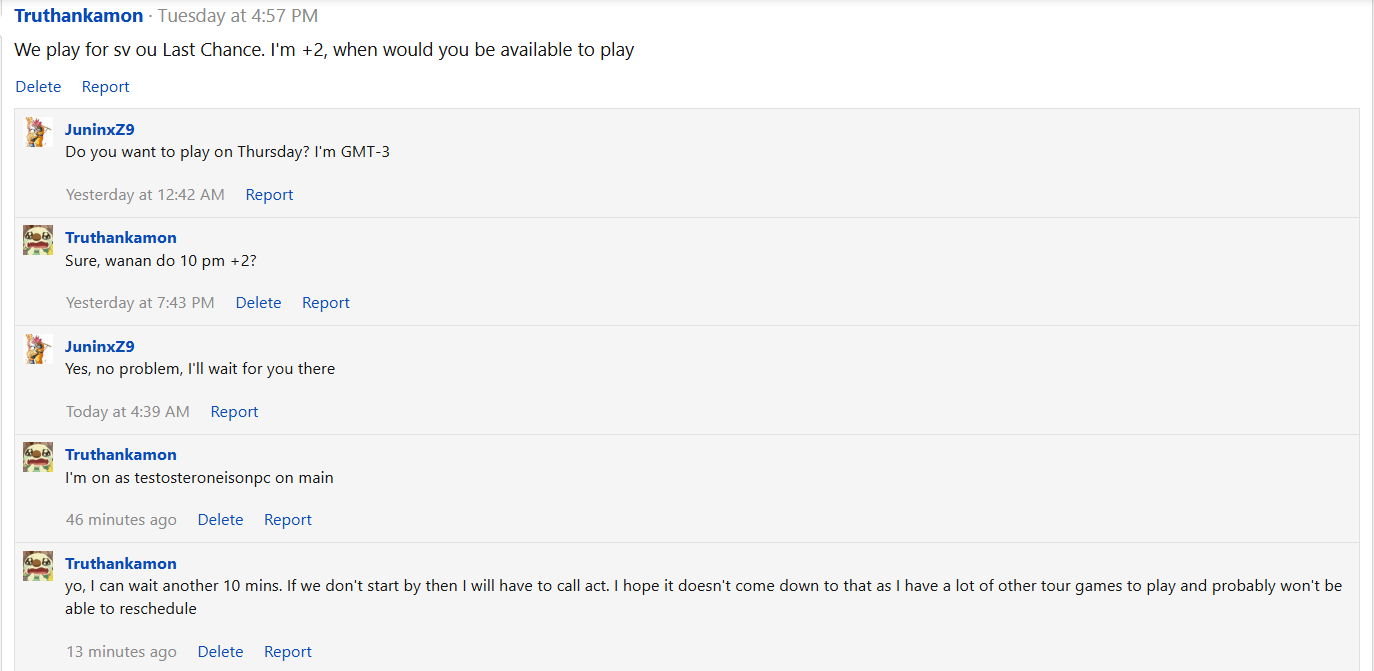The height and width of the screenshot is (671, 1374).
Task: Click Truthankamon's avatar beside the "testosteroneisonpc" comment
Action: (38, 457)
